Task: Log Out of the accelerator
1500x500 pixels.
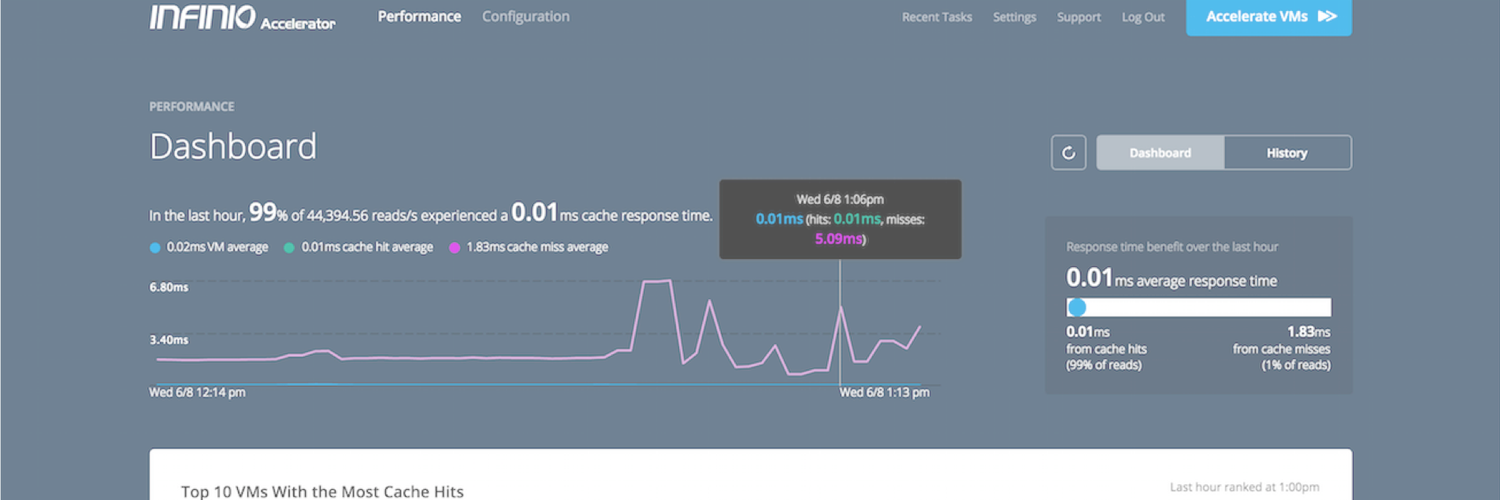Action: 1143,17
